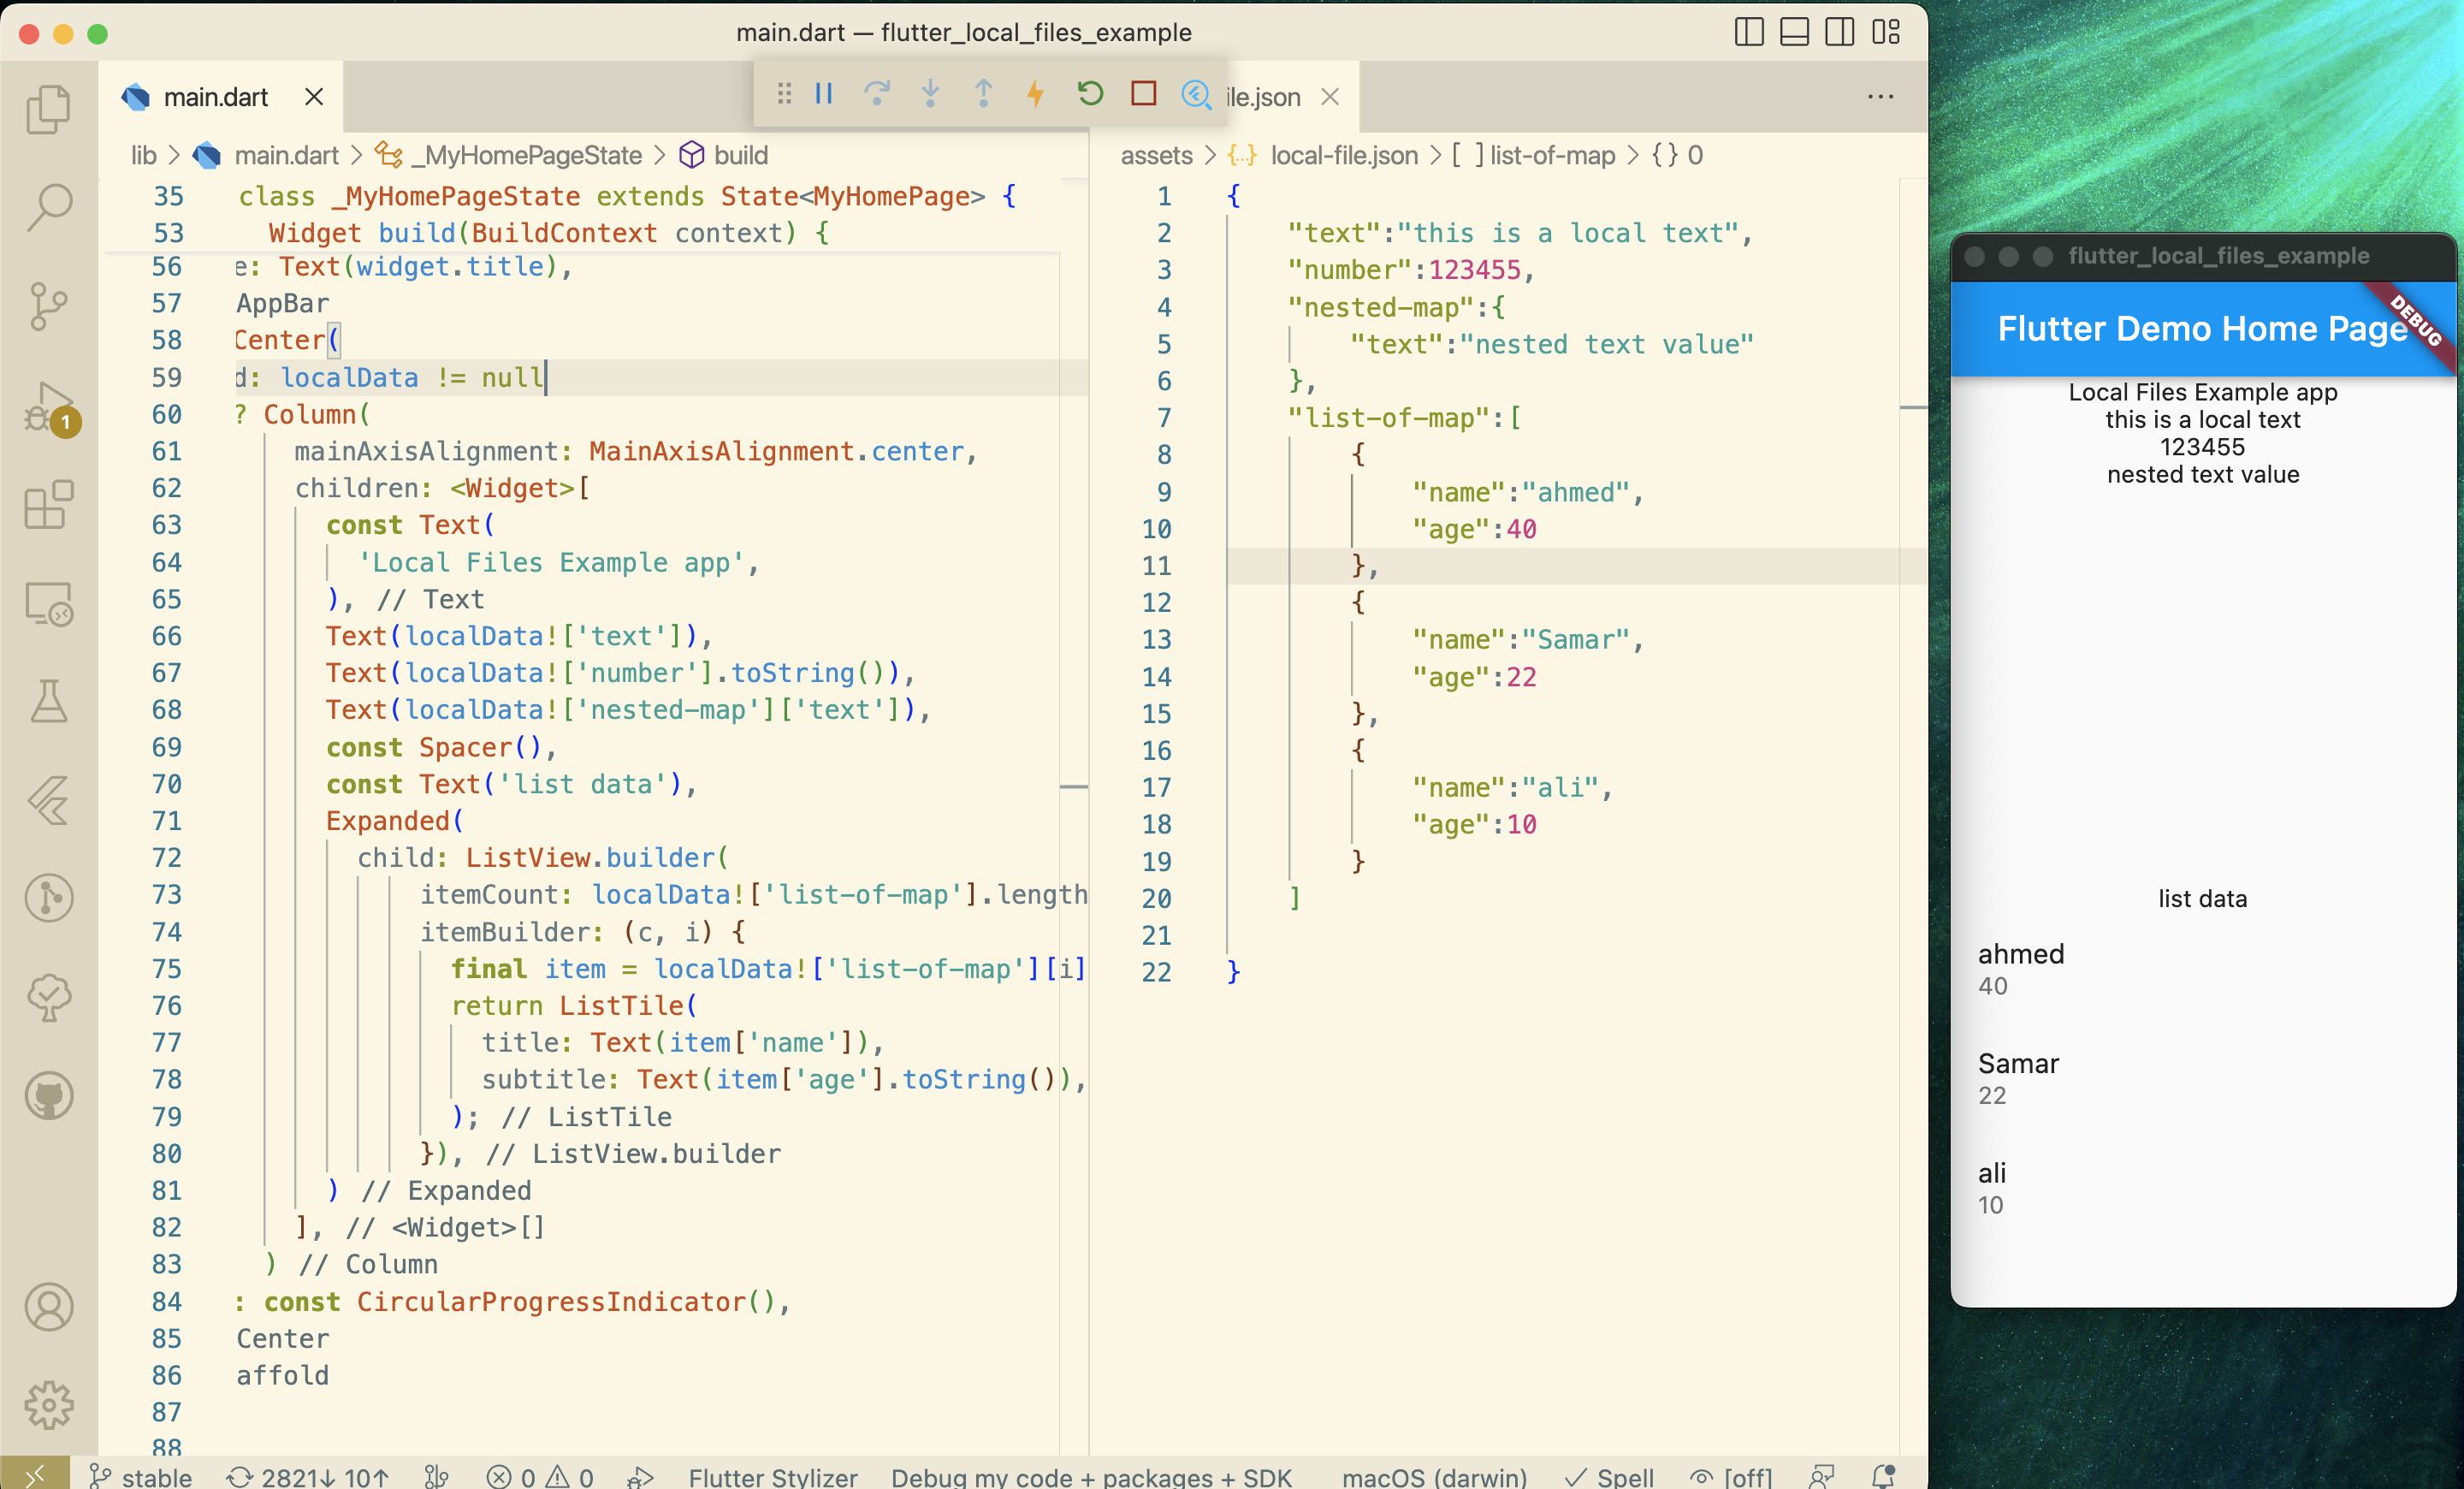Viewport: 2464px width, 1489px height.
Task: Open the Source Control view
Action: pos(48,306)
